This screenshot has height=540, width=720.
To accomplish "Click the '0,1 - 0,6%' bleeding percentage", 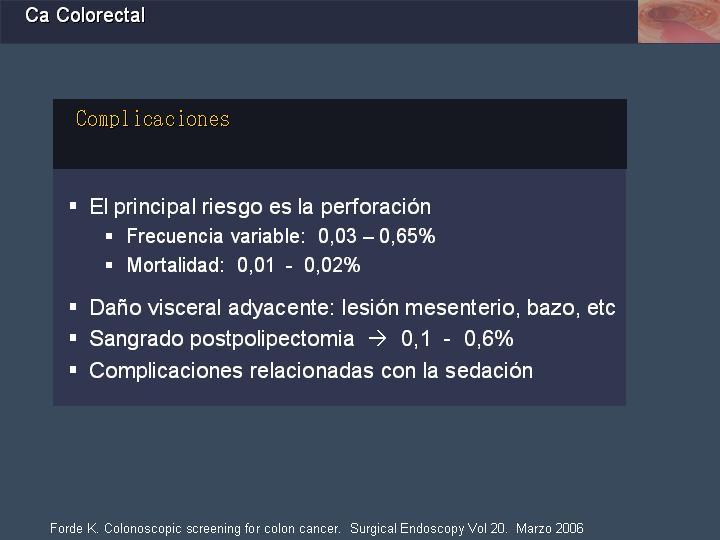I will [457, 339].
